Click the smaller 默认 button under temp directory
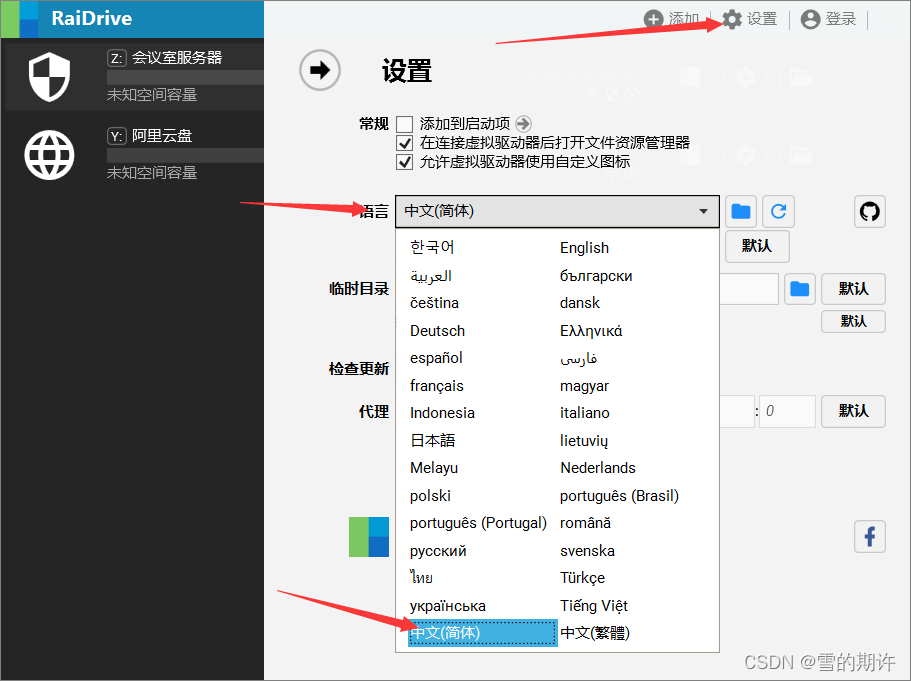This screenshot has height=681, width=911. [853, 321]
